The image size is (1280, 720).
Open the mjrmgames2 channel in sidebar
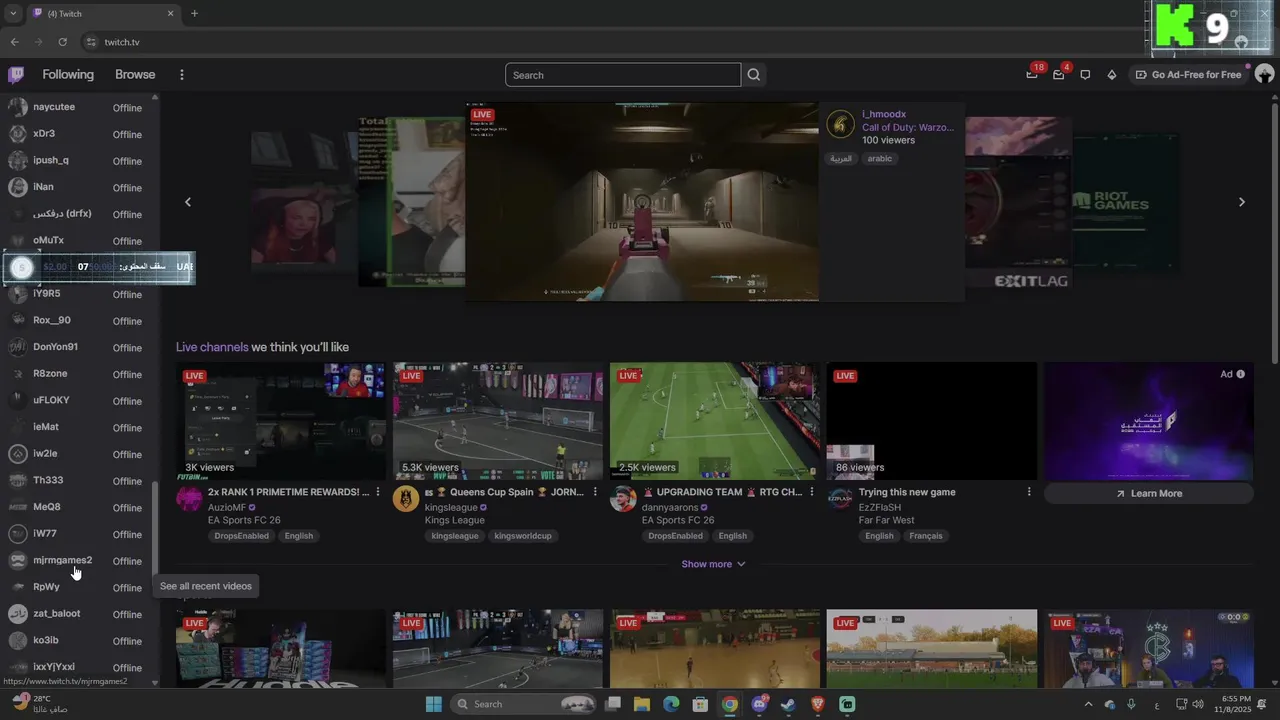80,560
